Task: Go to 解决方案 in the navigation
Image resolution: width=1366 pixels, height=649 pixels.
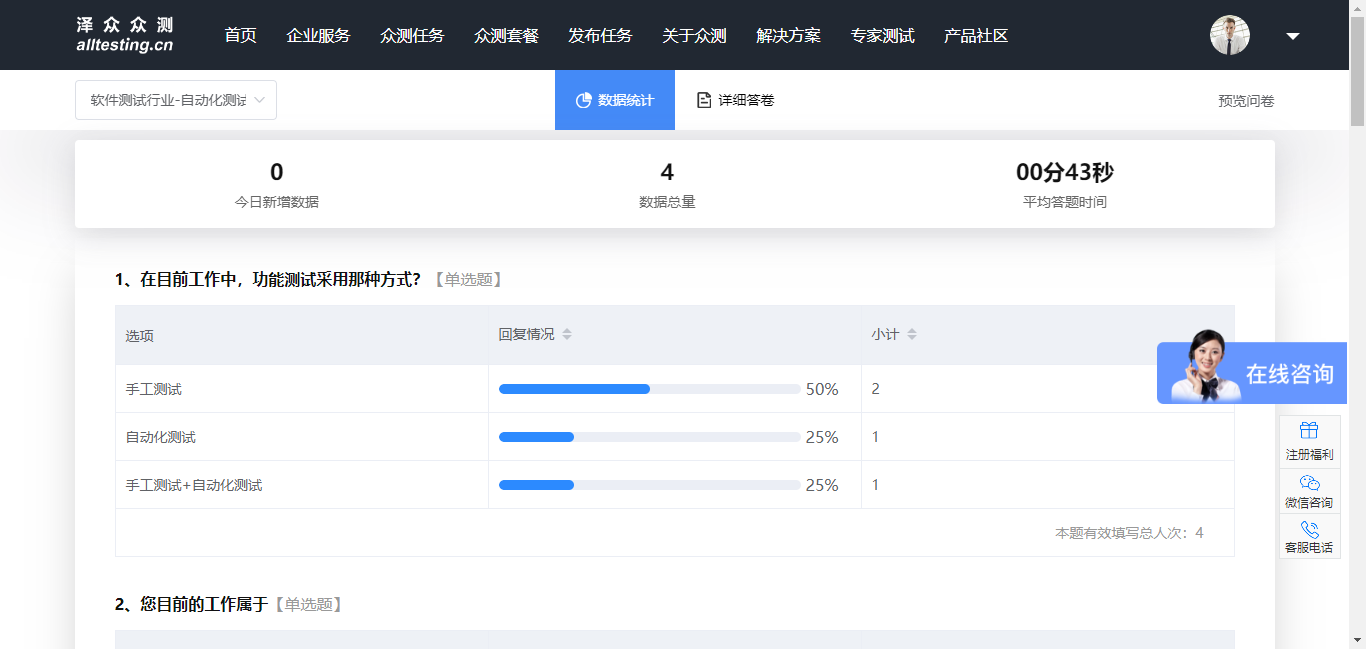Action: coord(788,35)
